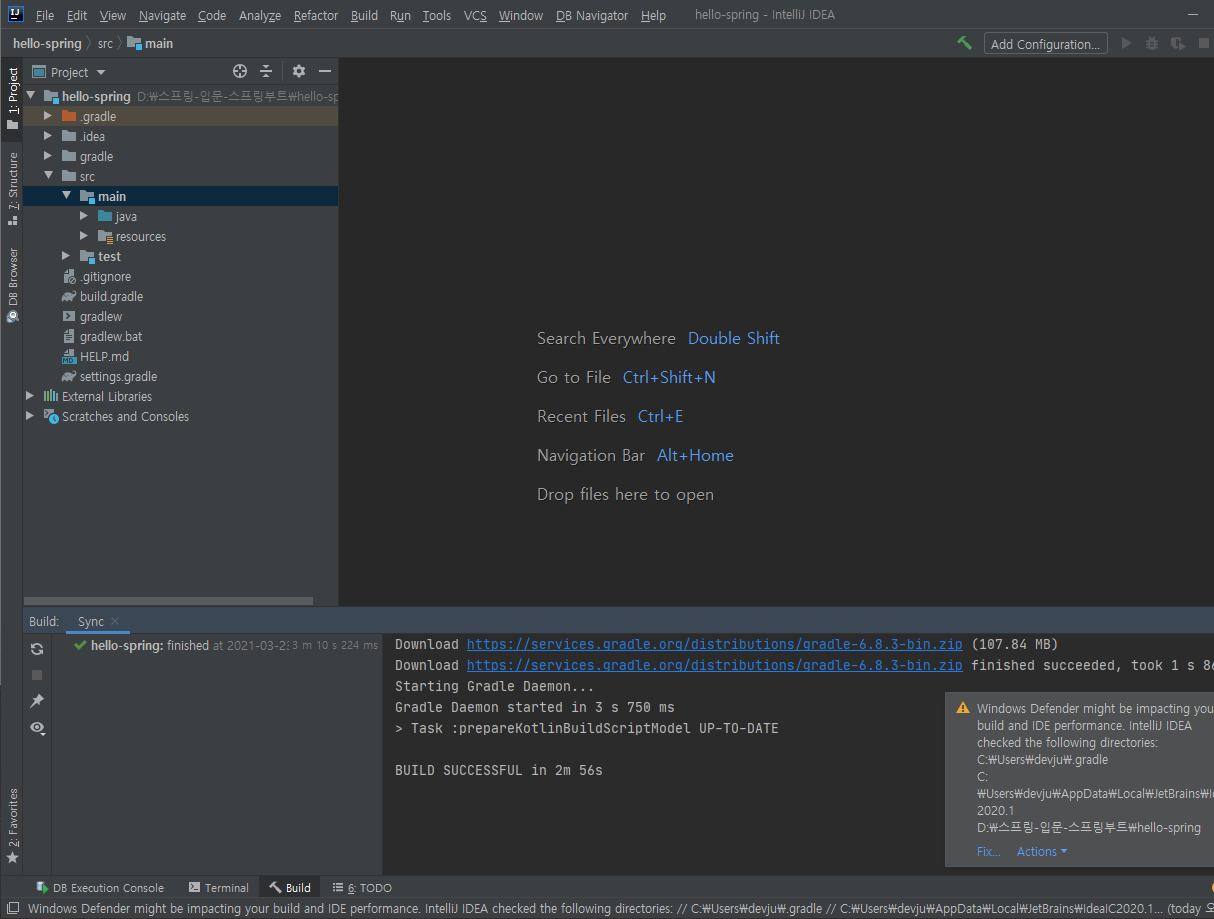Click hello-spring breadcrumb in navigation bar
This screenshot has width=1214, height=919.
47,43
